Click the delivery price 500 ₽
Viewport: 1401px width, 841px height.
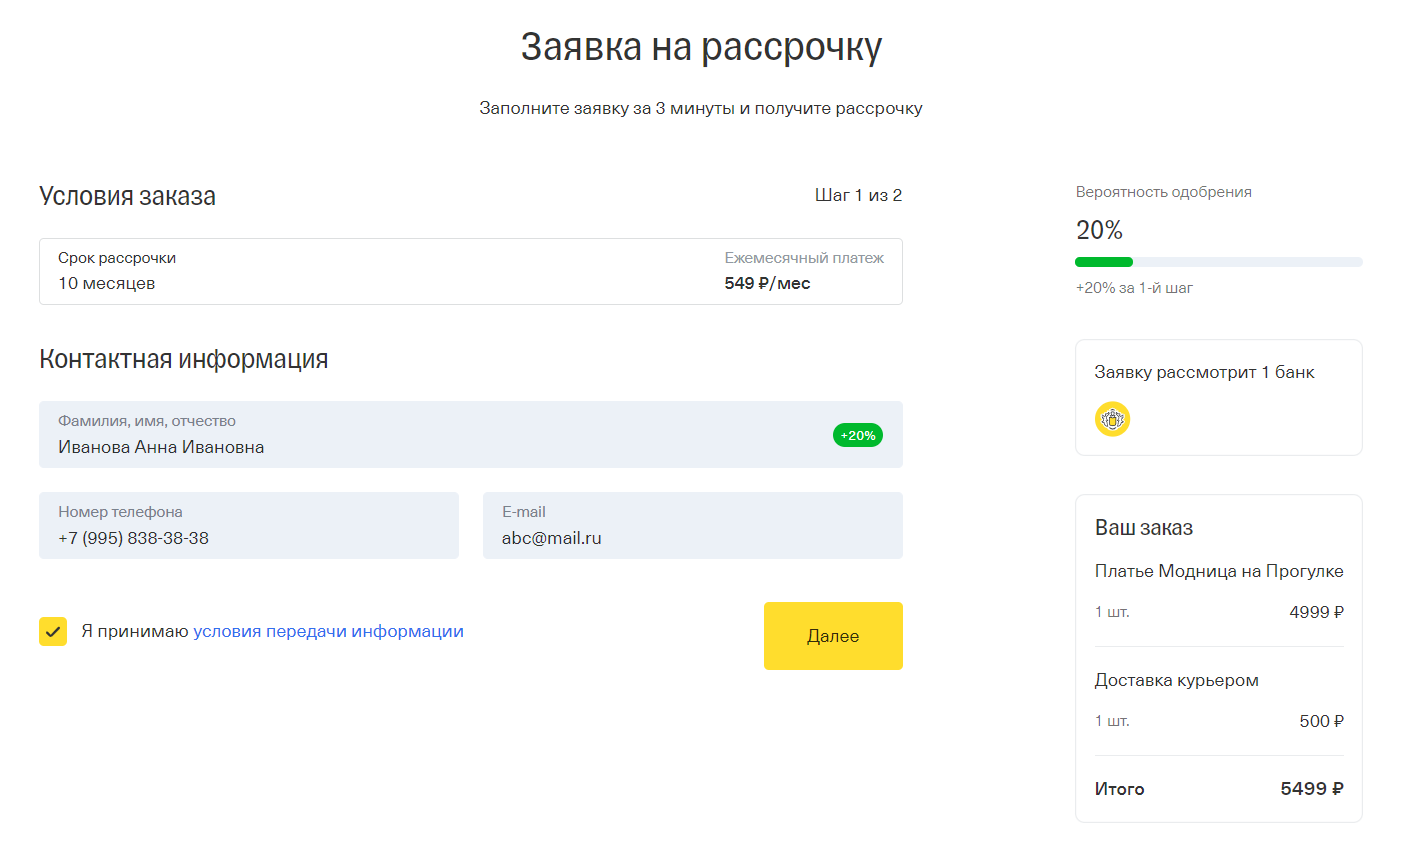click(x=1321, y=721)
